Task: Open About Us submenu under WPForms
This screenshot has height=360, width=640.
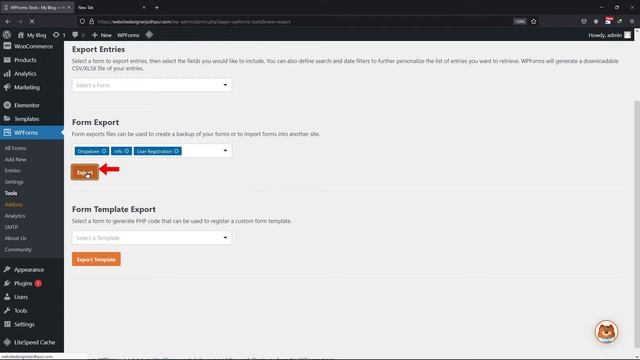Action: pos(16,238)
